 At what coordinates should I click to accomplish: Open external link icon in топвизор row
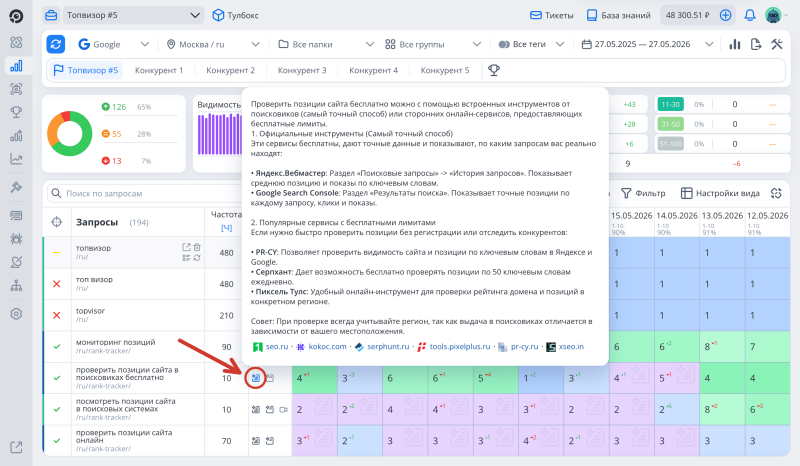click(186, 247)
